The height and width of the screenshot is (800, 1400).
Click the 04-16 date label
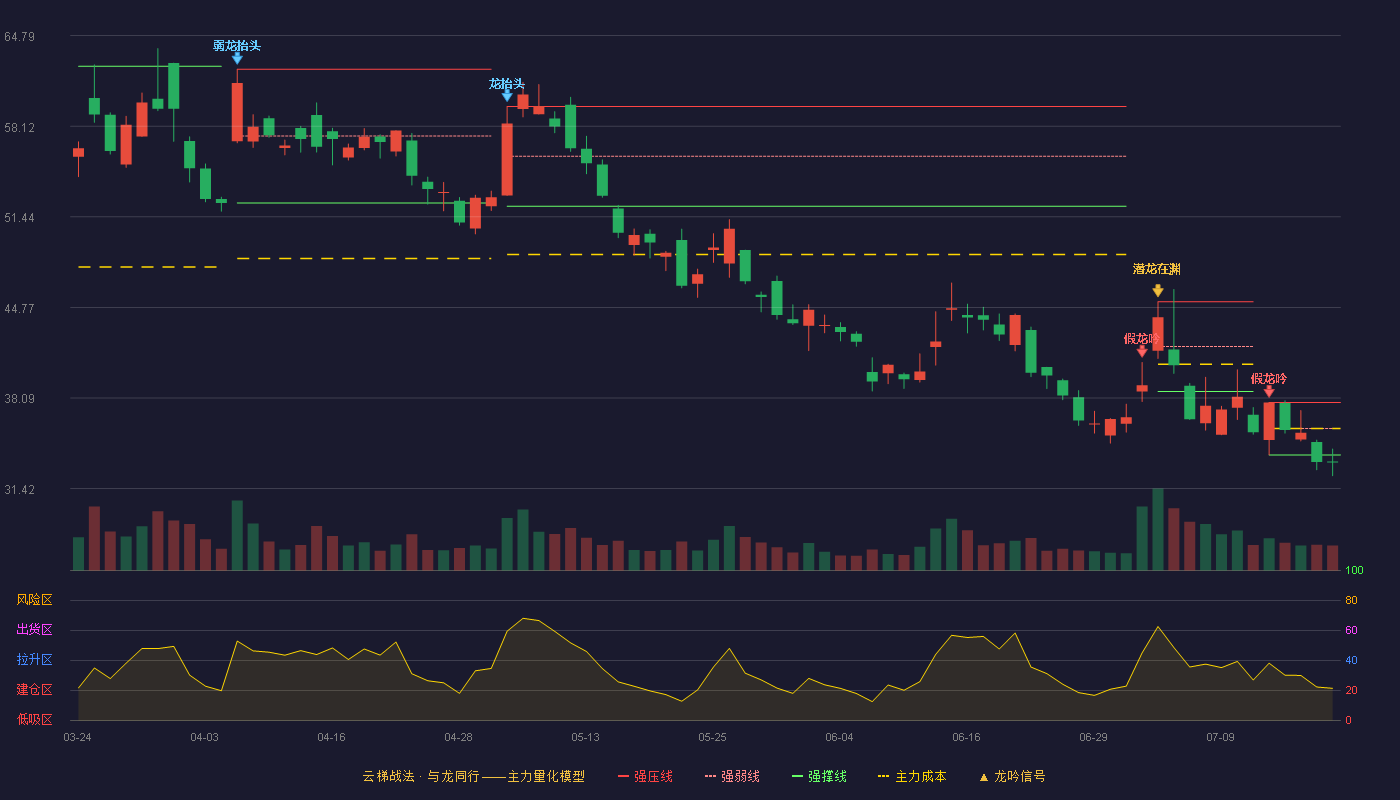coord(331,737)
